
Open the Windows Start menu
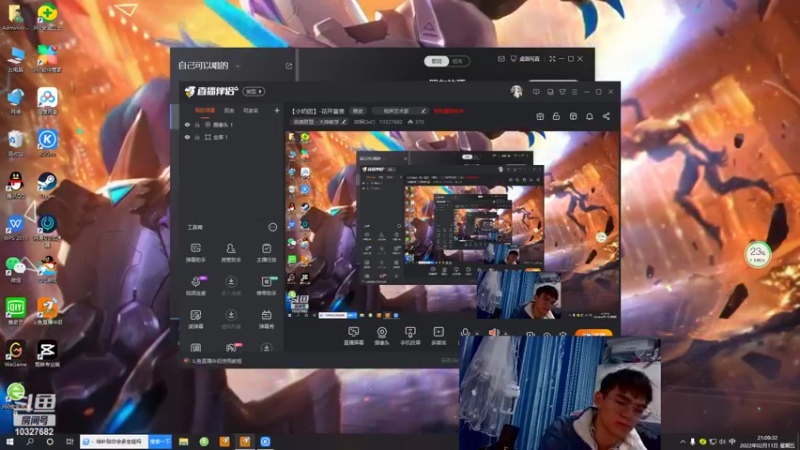pos(9,441)
